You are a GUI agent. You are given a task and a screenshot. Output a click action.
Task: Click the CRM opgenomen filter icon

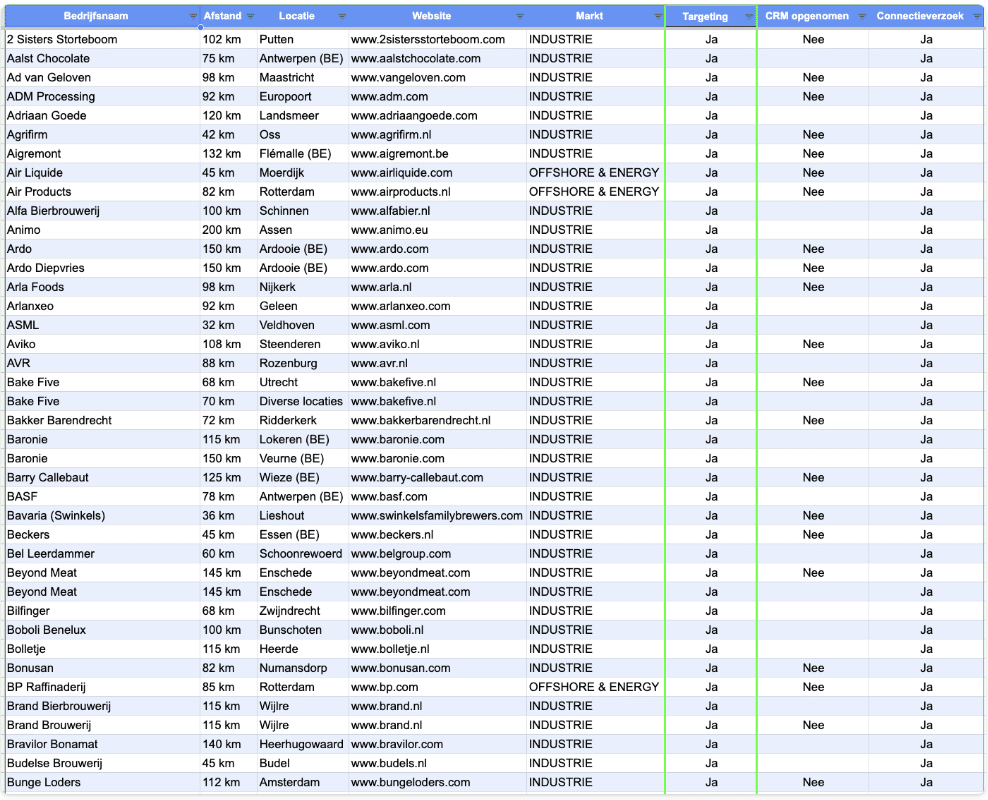click(861, 17)
